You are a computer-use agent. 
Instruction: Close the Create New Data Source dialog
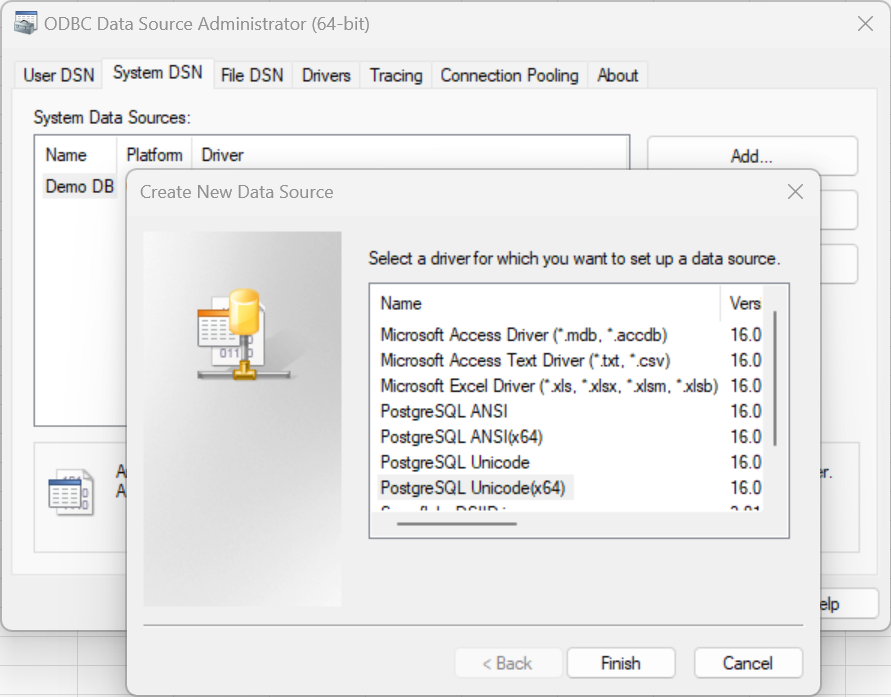795,192
